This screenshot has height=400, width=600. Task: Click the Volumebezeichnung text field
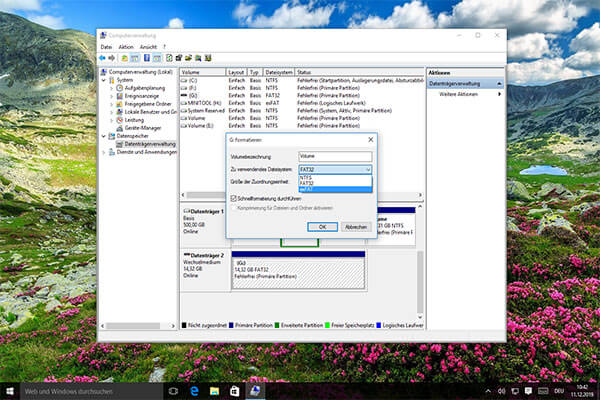(x=335, y=156)
